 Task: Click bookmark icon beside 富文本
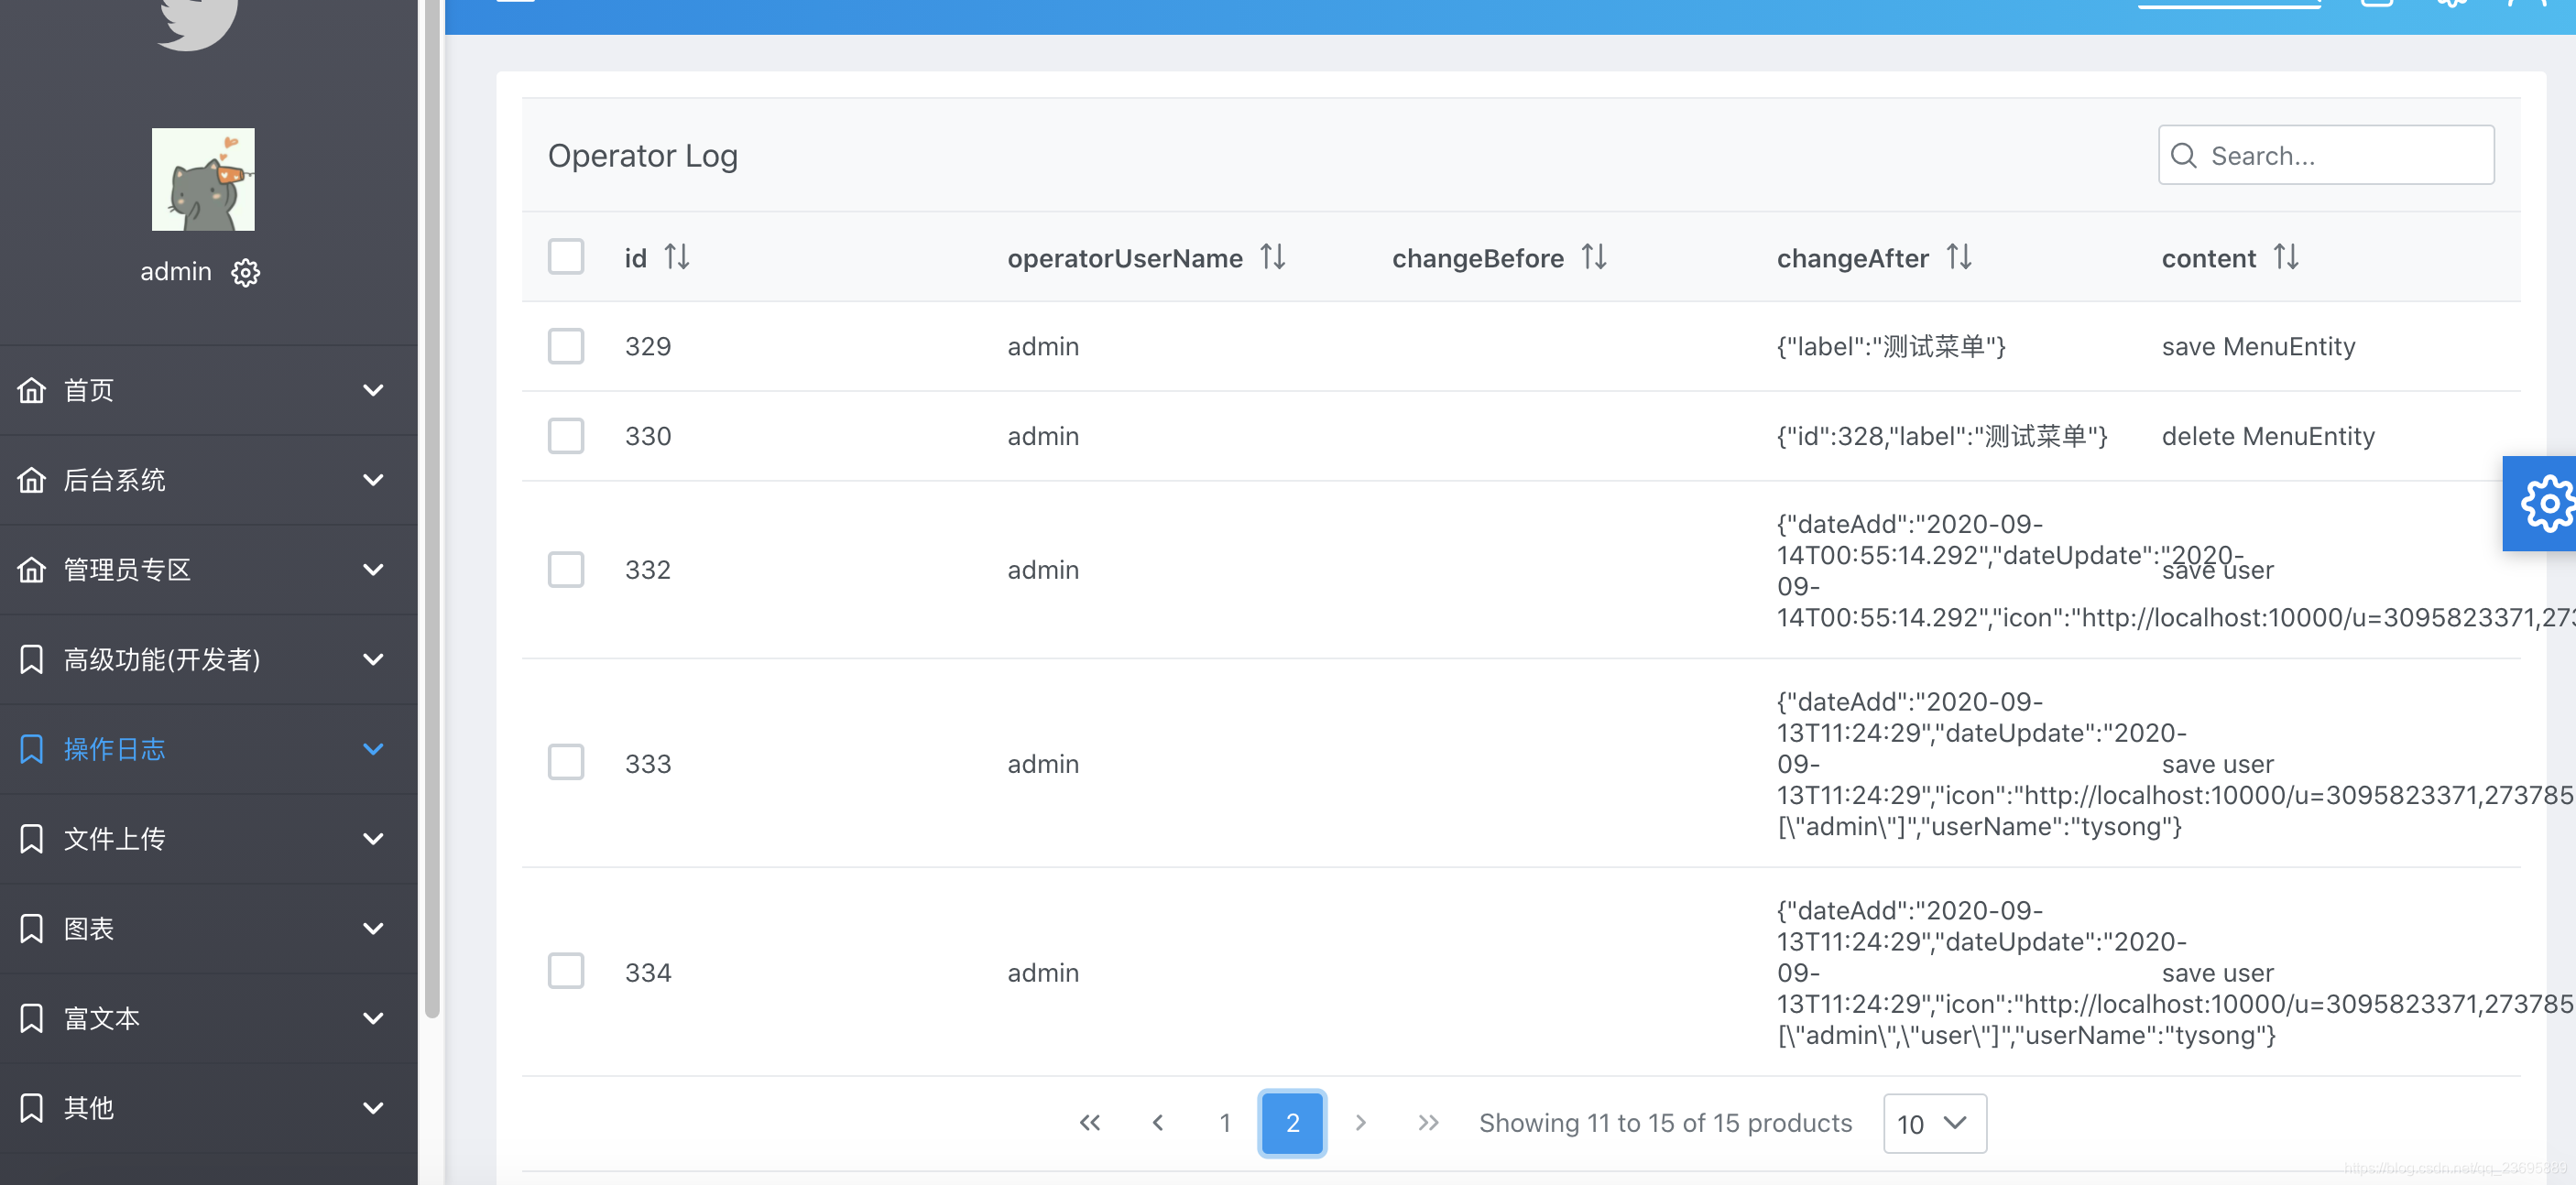point(32,1018)
